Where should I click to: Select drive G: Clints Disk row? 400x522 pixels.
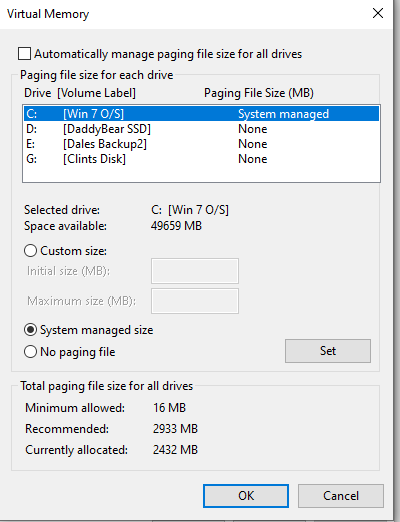point(201,159)
